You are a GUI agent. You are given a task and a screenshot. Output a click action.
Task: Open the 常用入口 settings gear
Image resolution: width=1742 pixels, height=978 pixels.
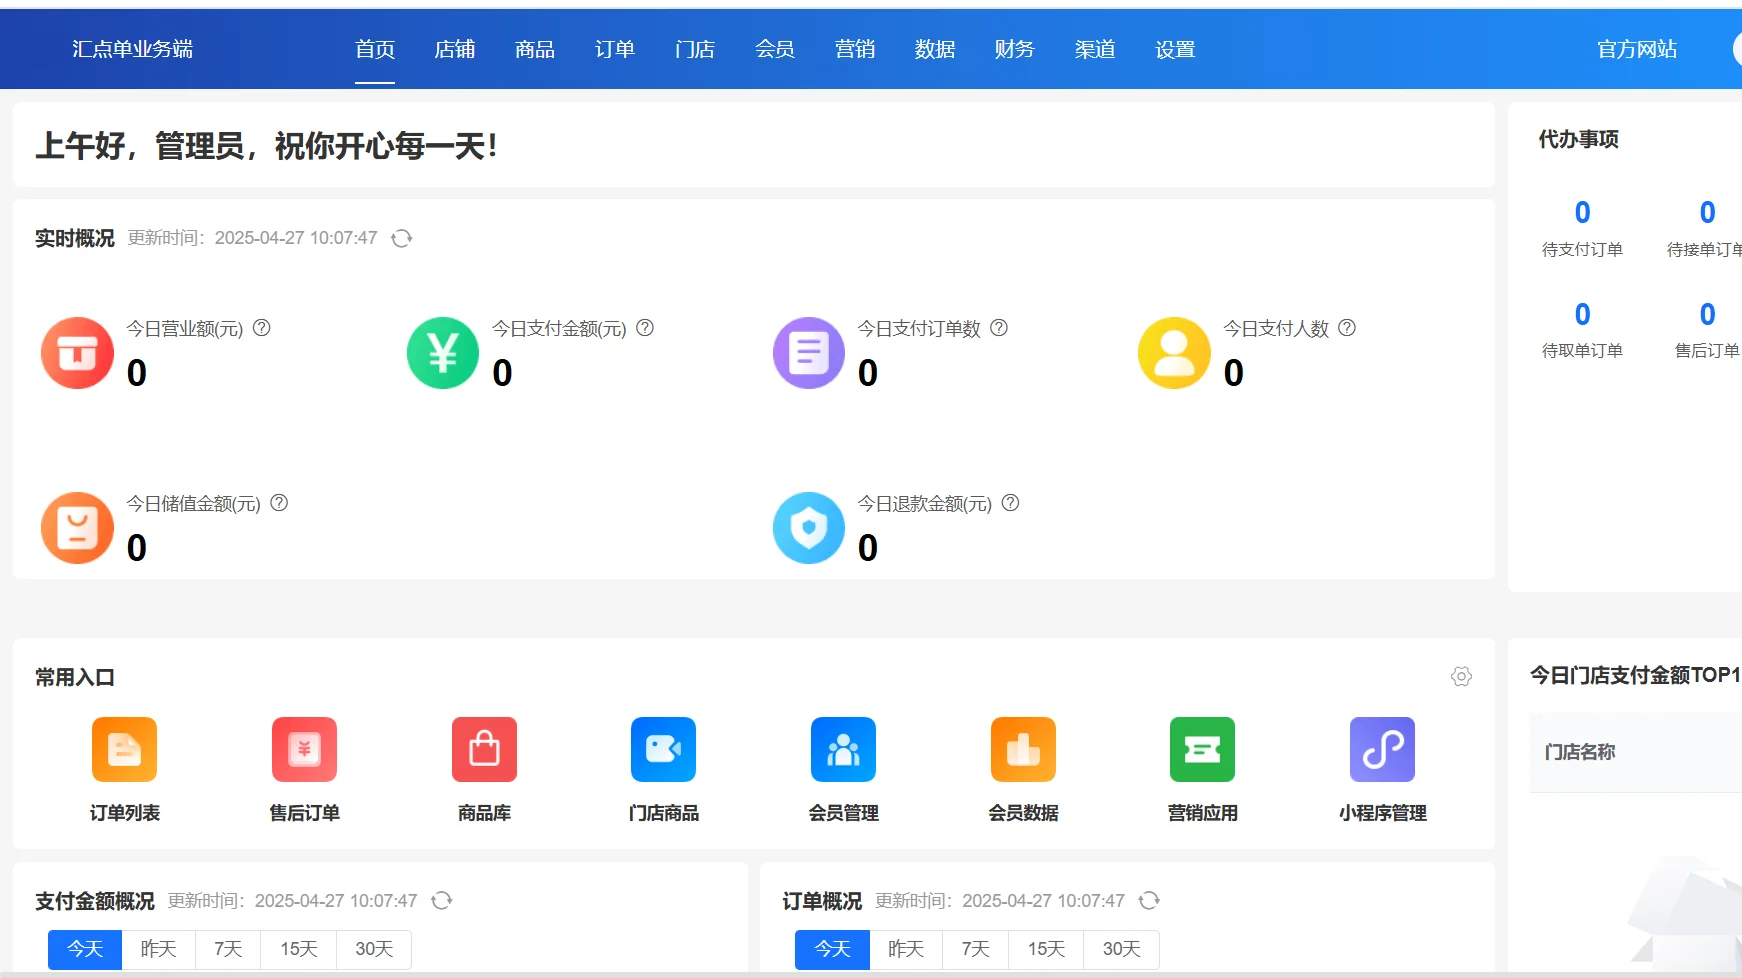[x=1461, y=677]
